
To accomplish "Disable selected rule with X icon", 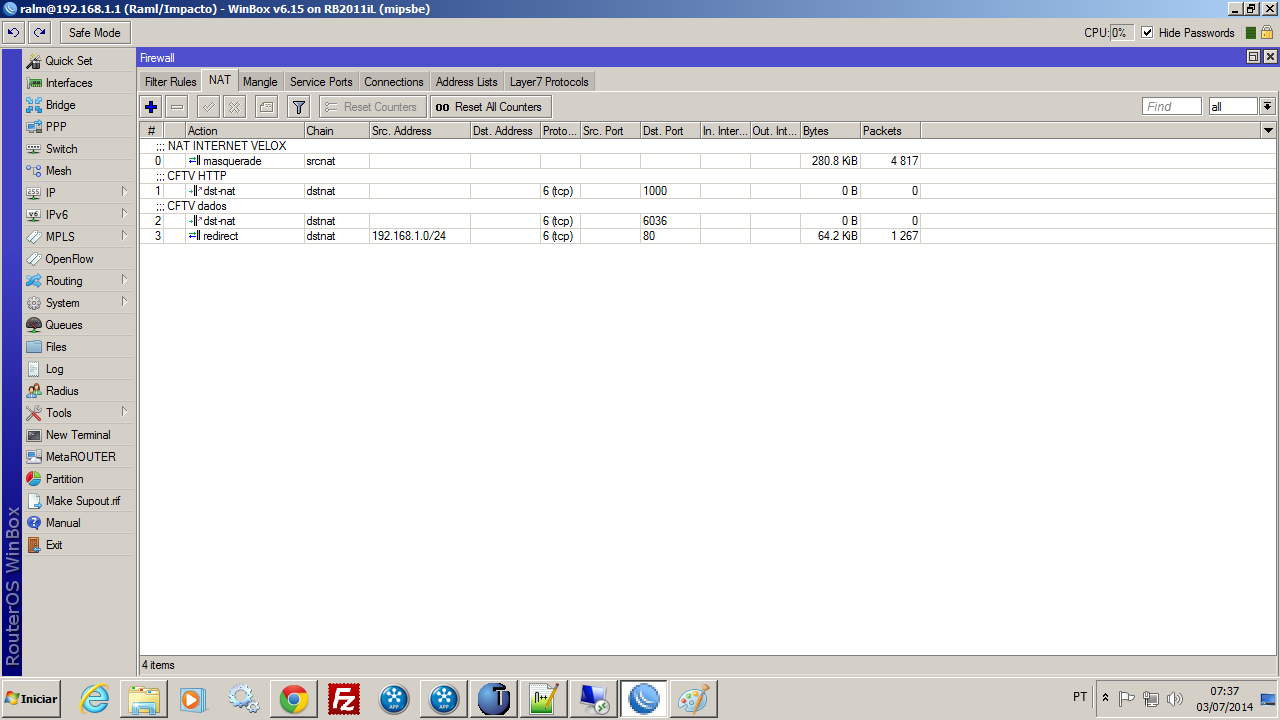I will tap(234, 107).
